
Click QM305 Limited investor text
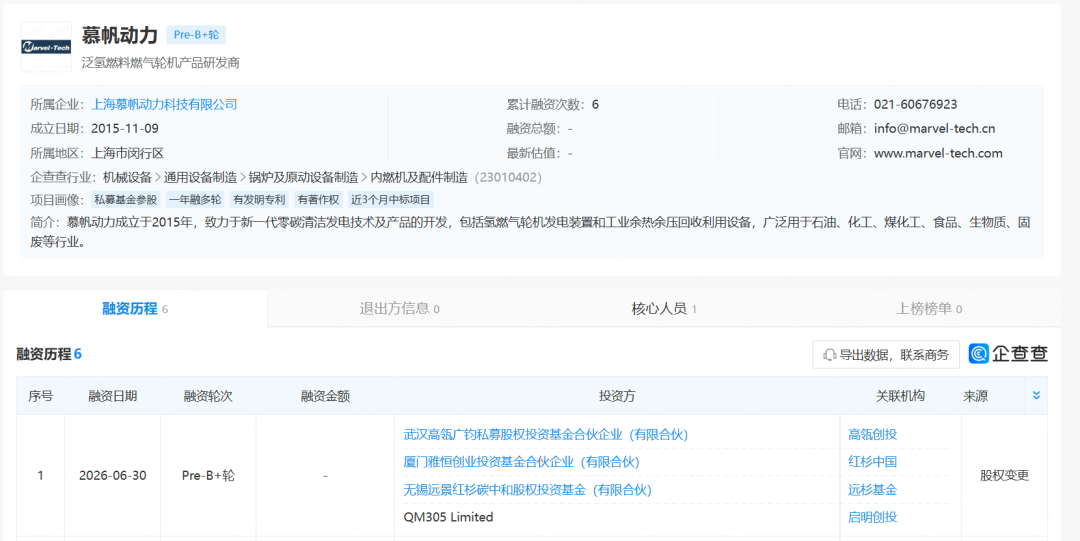[448, 517]
